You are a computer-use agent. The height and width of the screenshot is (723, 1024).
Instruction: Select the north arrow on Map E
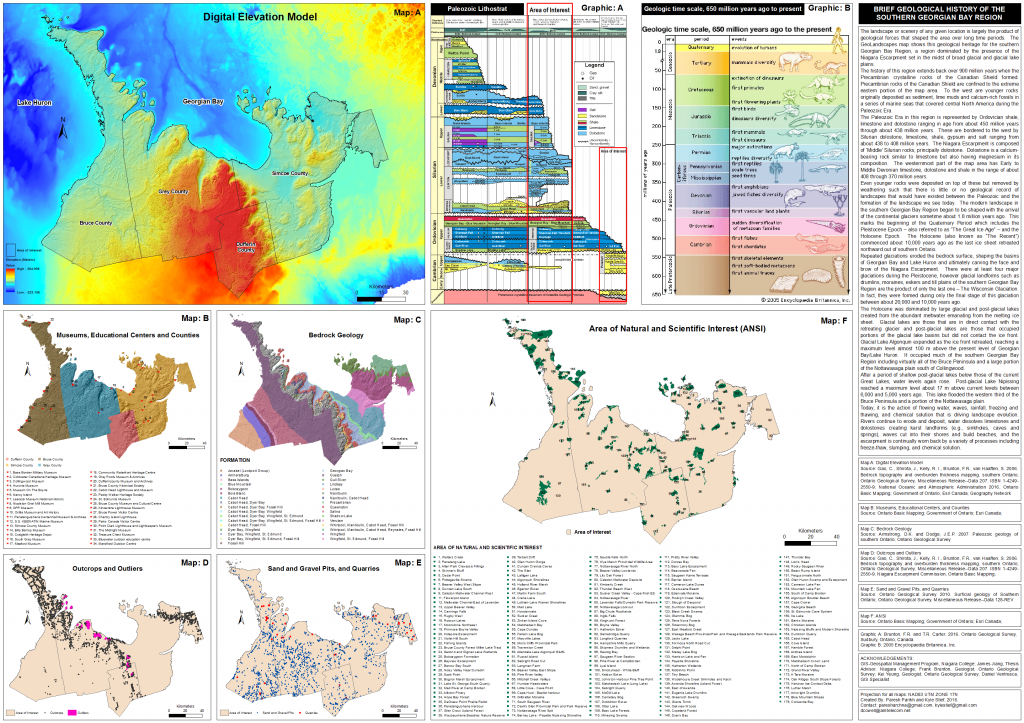click(240, 615)
